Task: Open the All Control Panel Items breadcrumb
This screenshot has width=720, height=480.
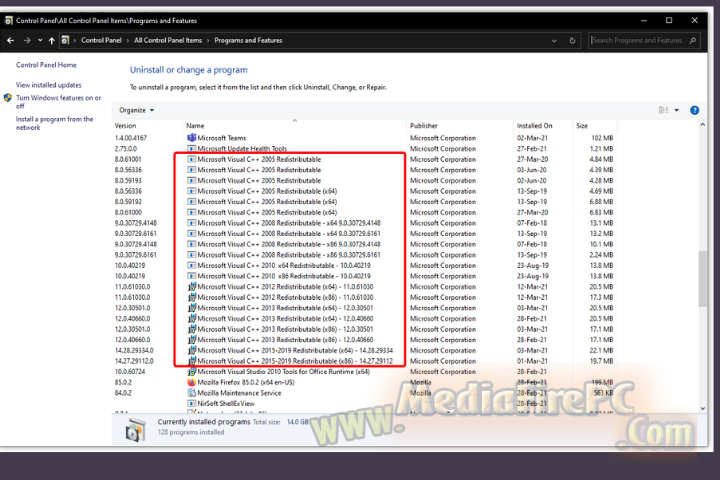Action: point(168,40)
